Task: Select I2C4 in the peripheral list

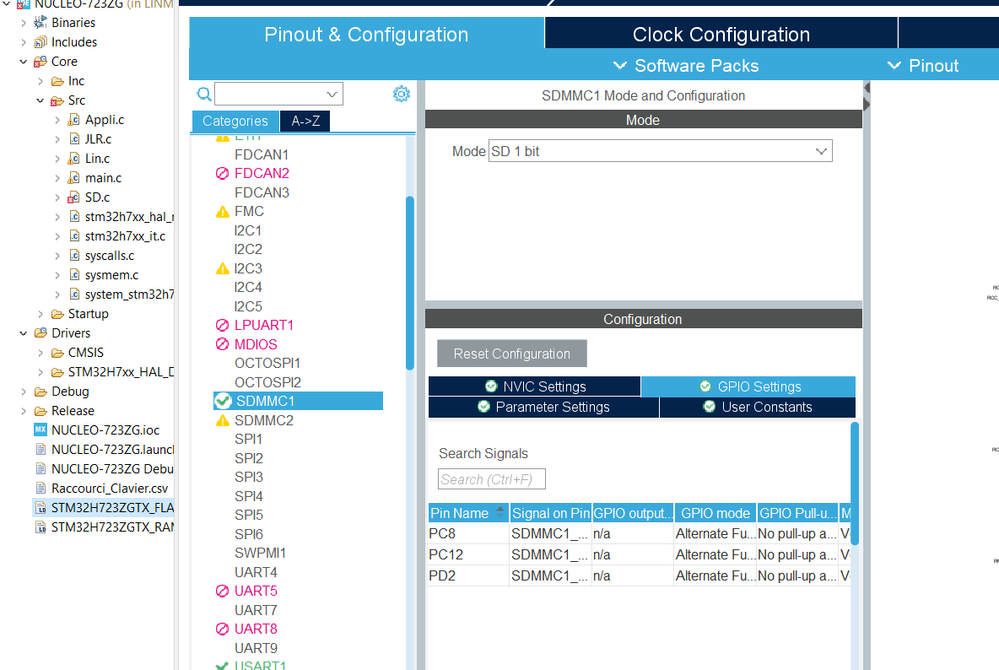Action: tap(248, 287)
